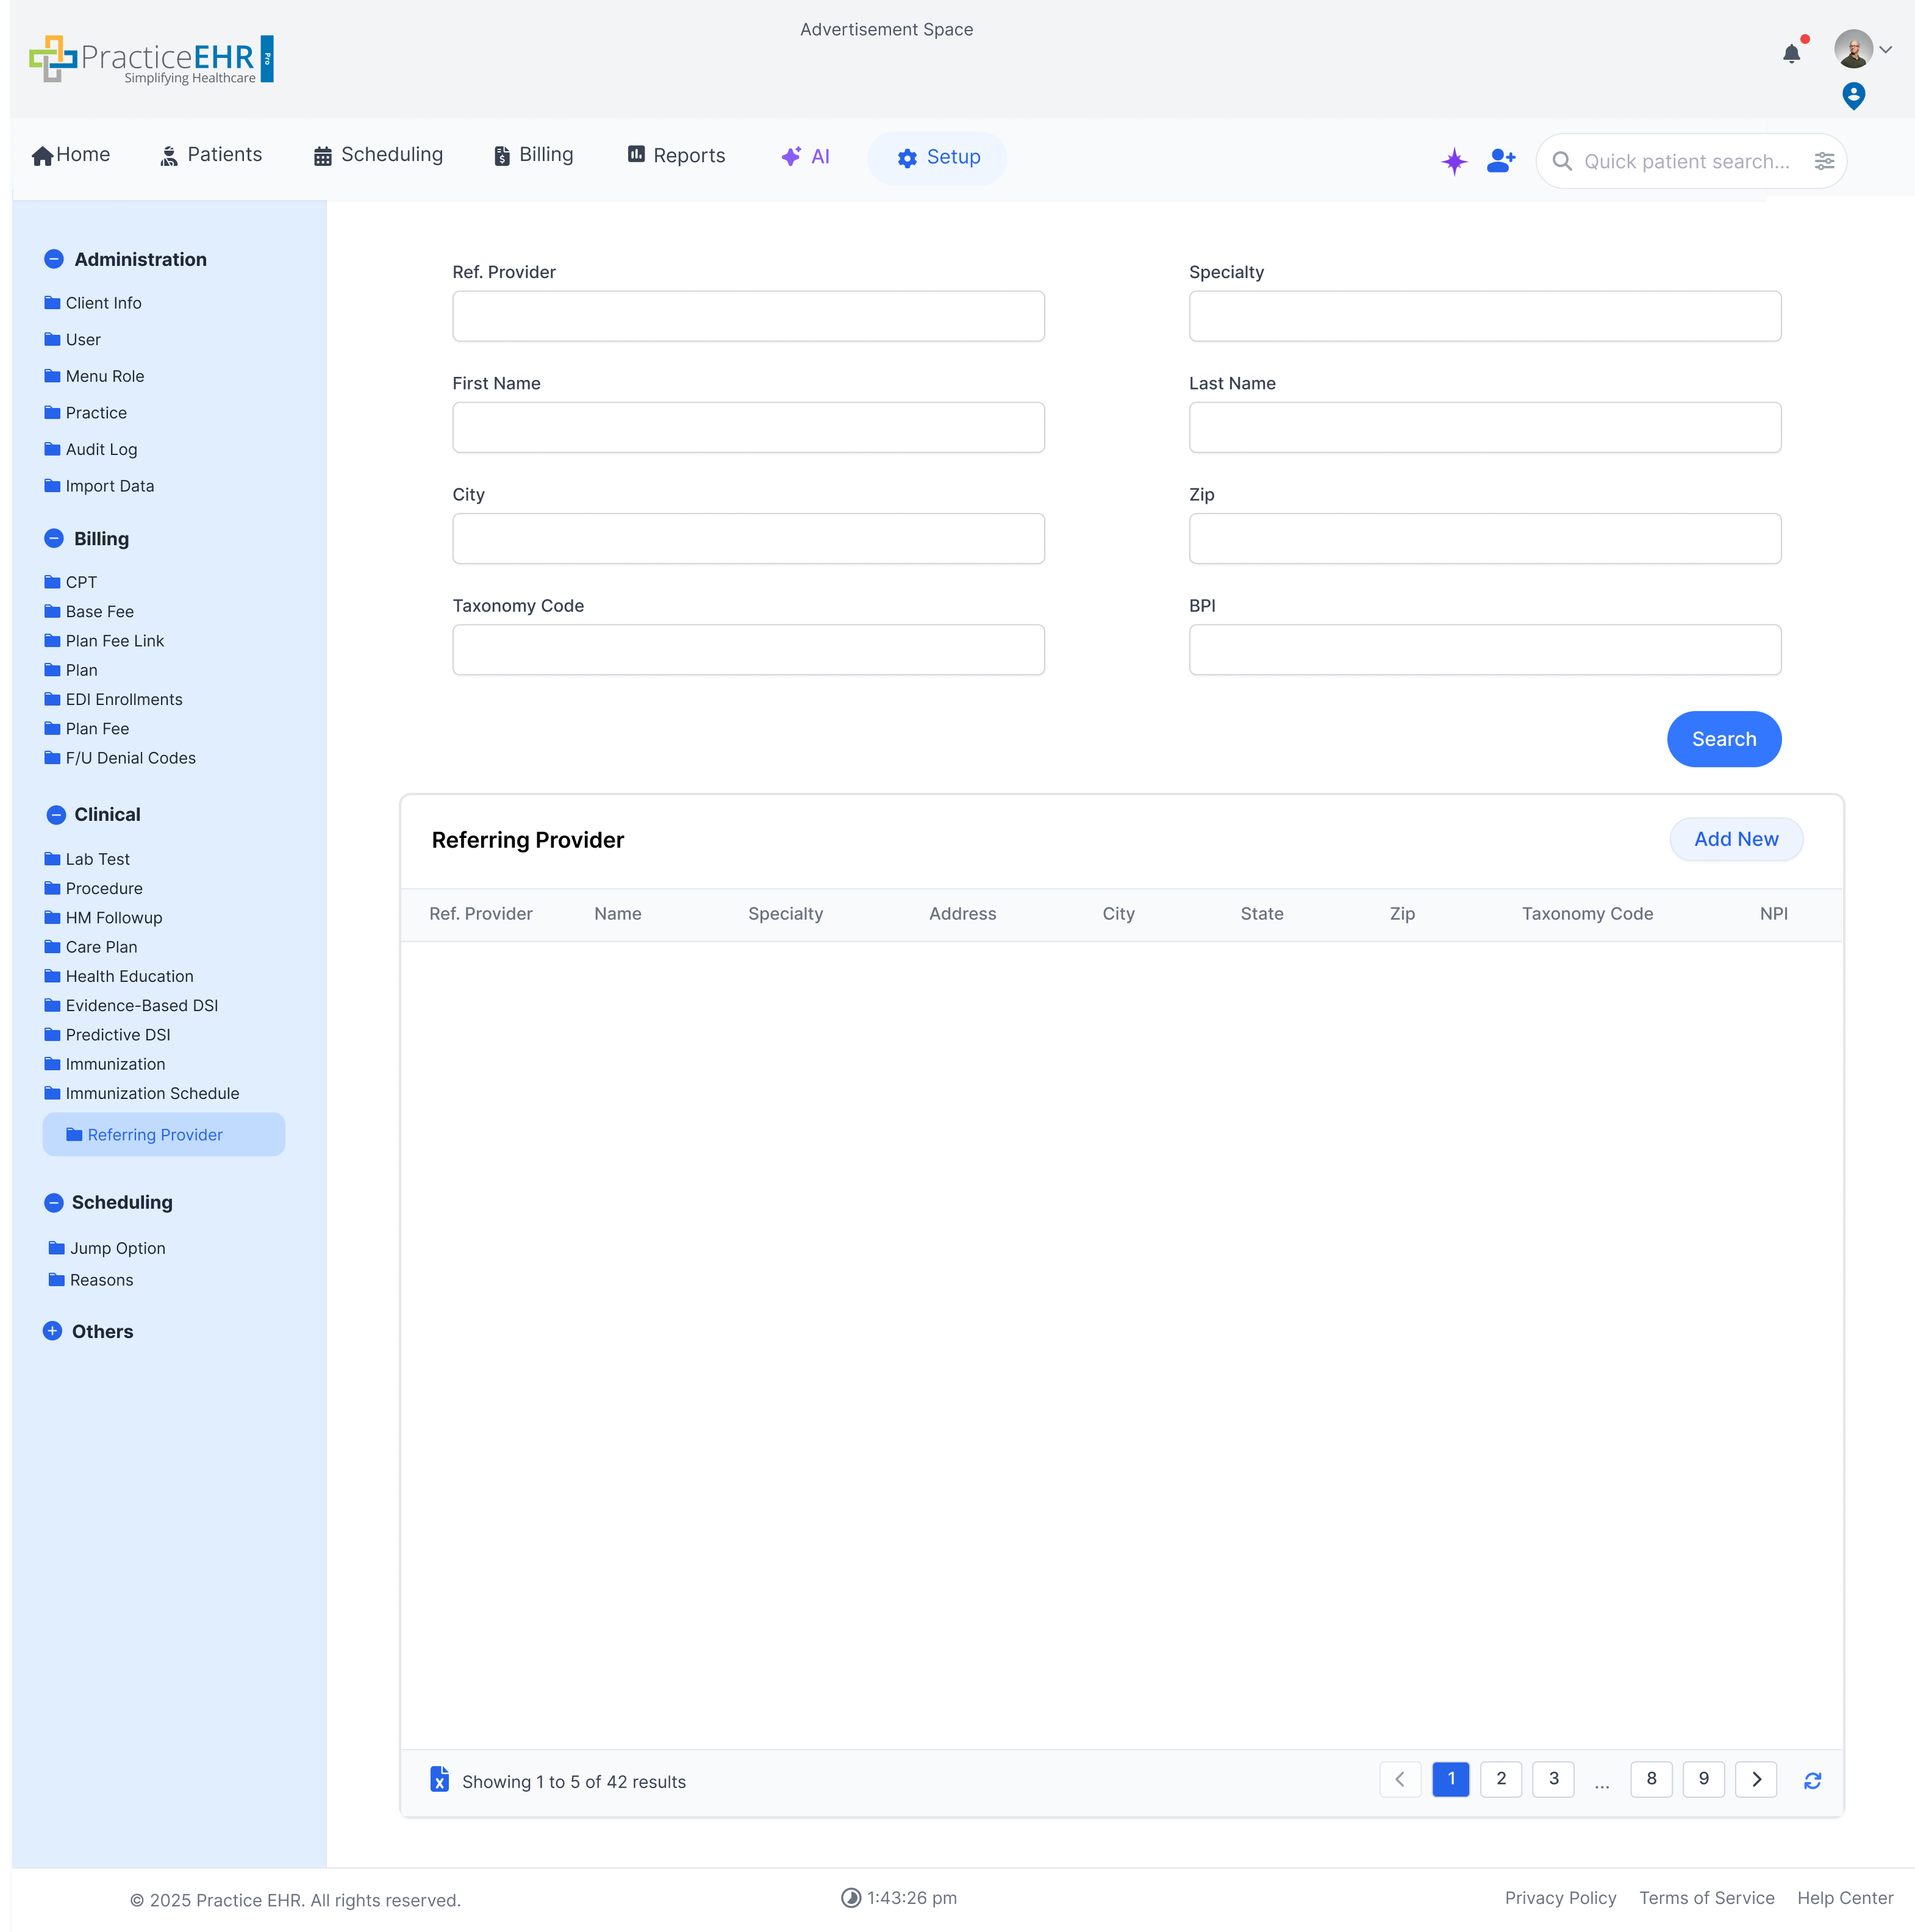Collapse the Administration section
1915x1932 pixels.
pos(53,259)
